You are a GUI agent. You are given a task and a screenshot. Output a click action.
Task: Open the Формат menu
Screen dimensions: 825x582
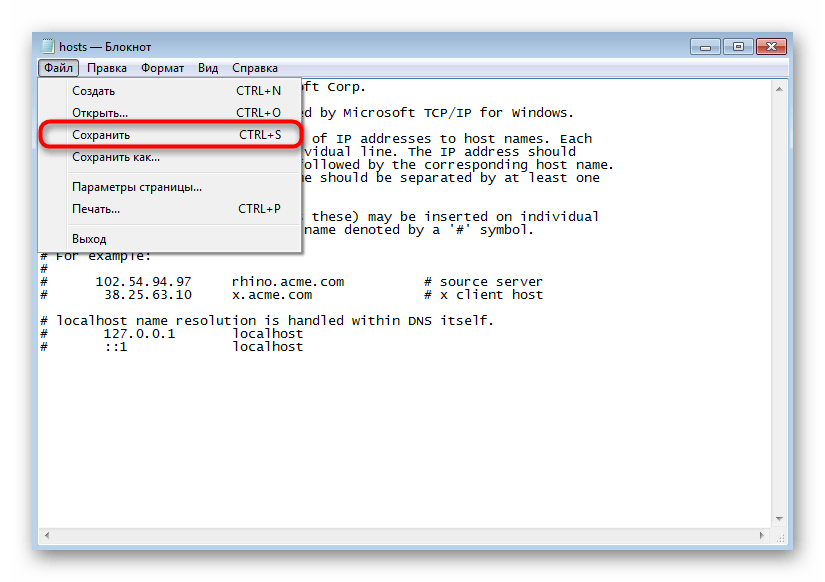(162, 68)
